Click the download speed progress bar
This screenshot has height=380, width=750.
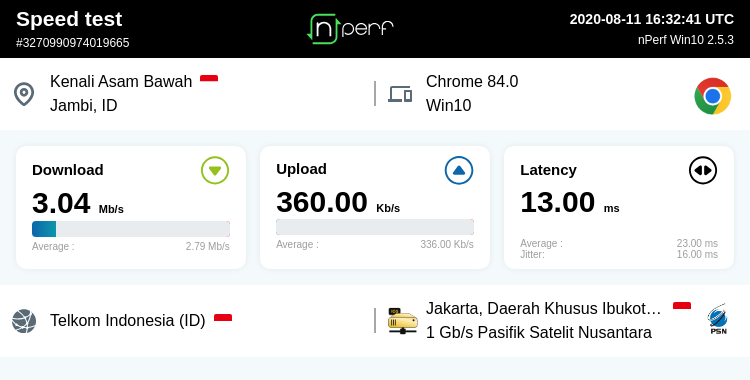click(x=131, y=229)
